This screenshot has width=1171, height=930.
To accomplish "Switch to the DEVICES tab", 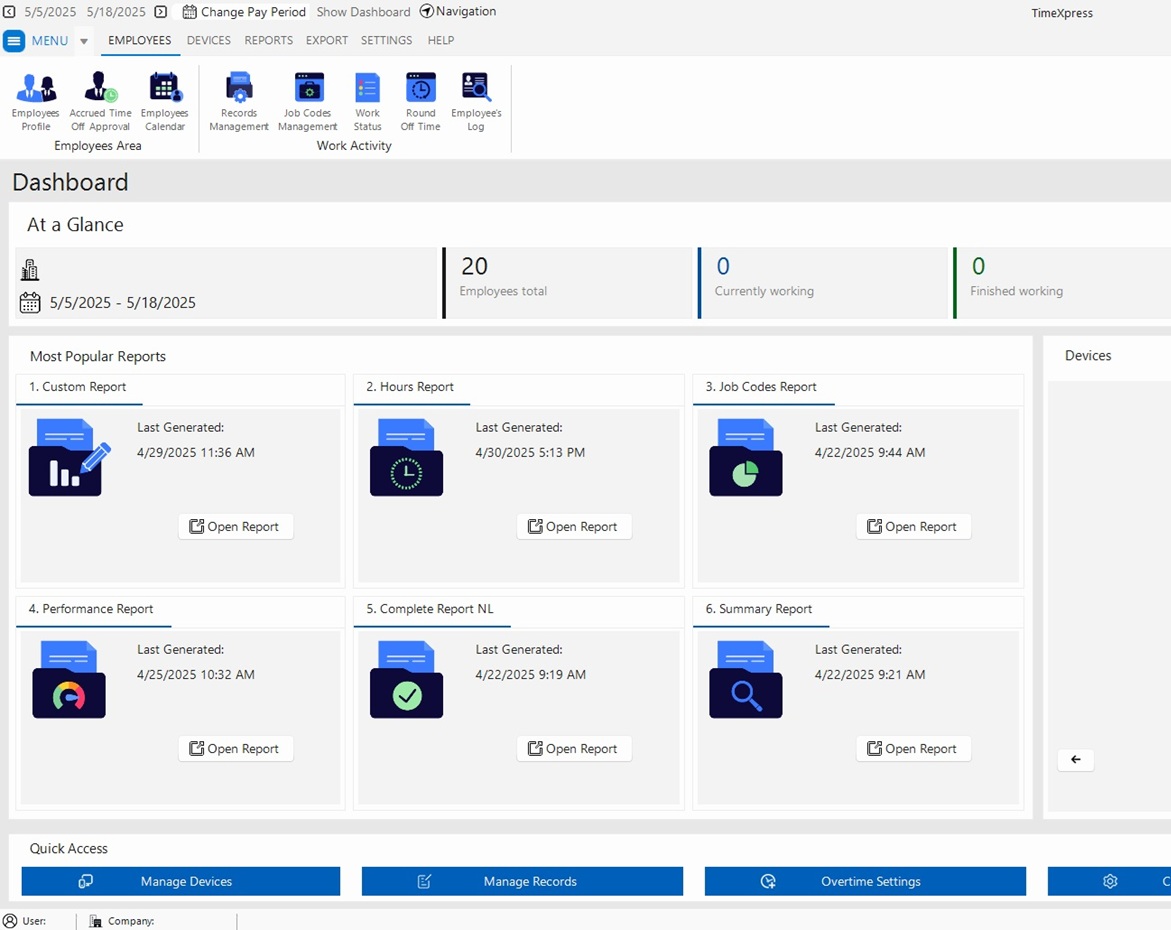I will [x=208, y=40].
